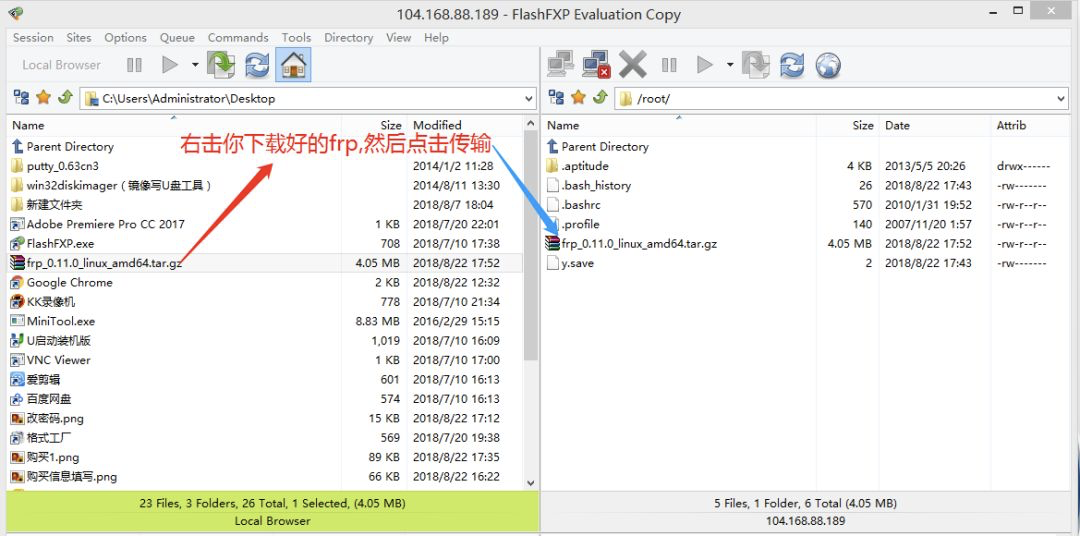The height and width of the screenshot is (536, 1080).
Task: Click the remote favorites star icon
Action: coord(579,98)
